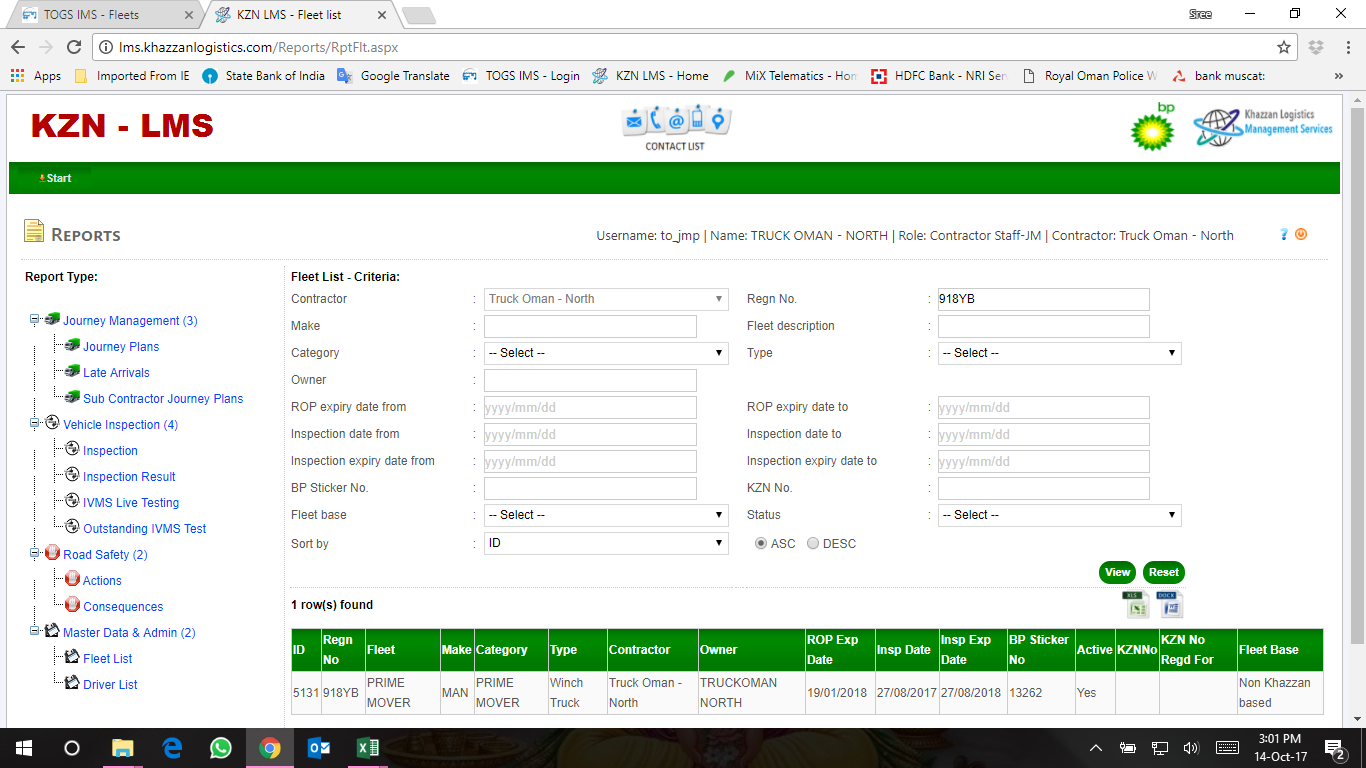Open WhatsApp from the taskbar

tap(220, 748)
